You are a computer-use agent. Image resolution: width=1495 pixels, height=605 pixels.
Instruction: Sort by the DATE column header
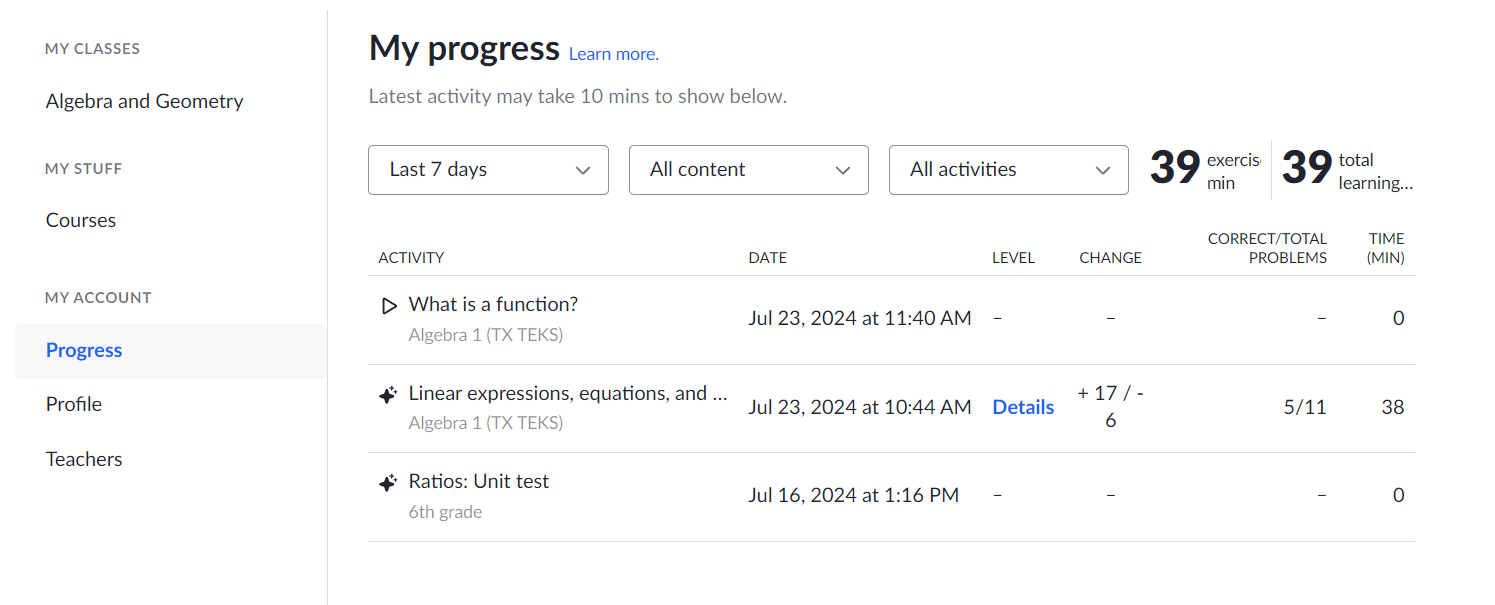coord(768,257)
